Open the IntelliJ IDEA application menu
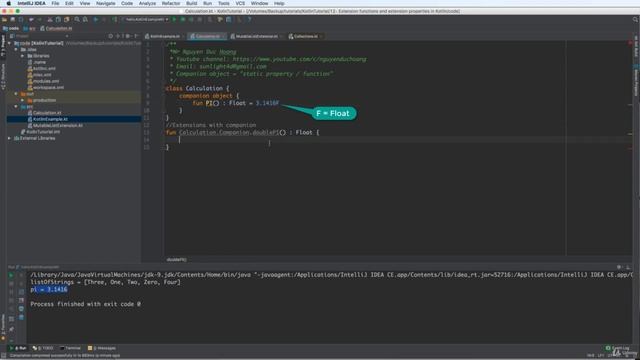Screen dimensions: 640x360 [x=31, y=3]
